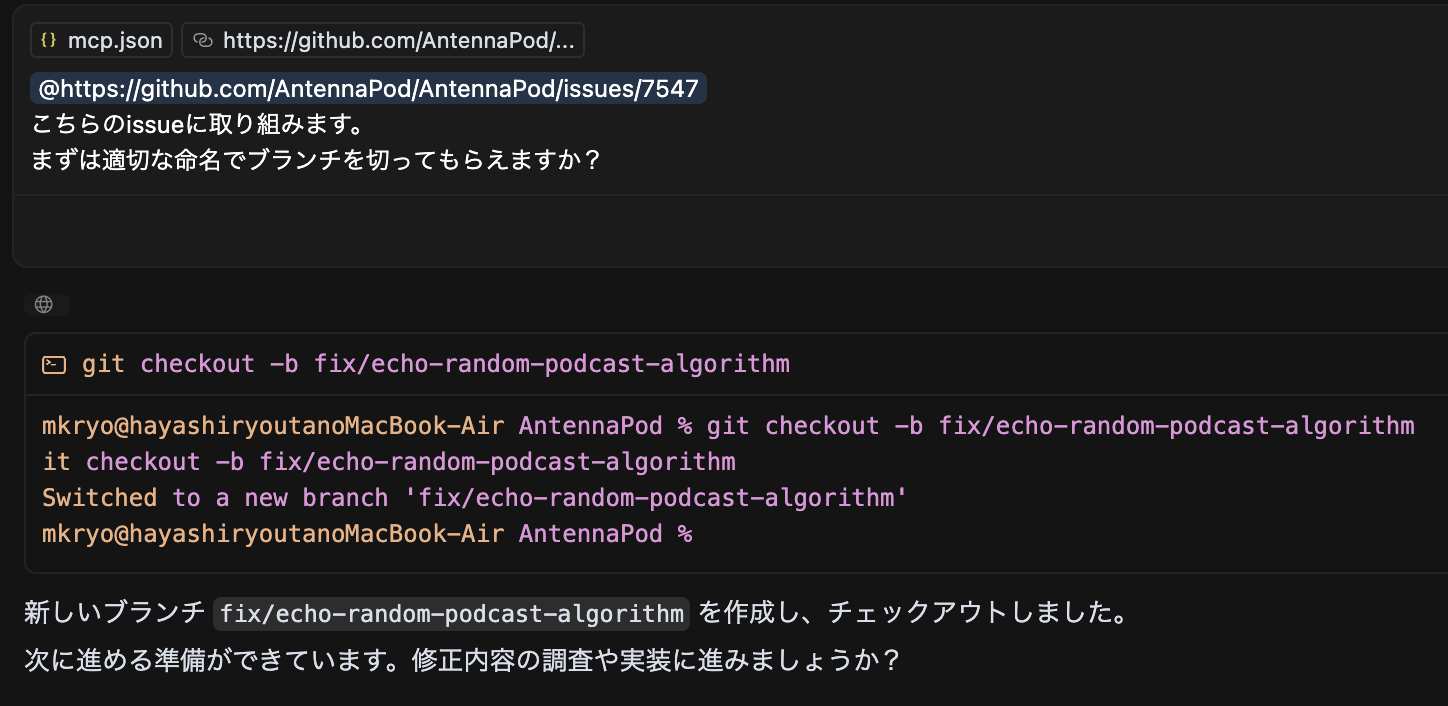Click the terminal output area
1448x706 pixels.
(700, 480)
